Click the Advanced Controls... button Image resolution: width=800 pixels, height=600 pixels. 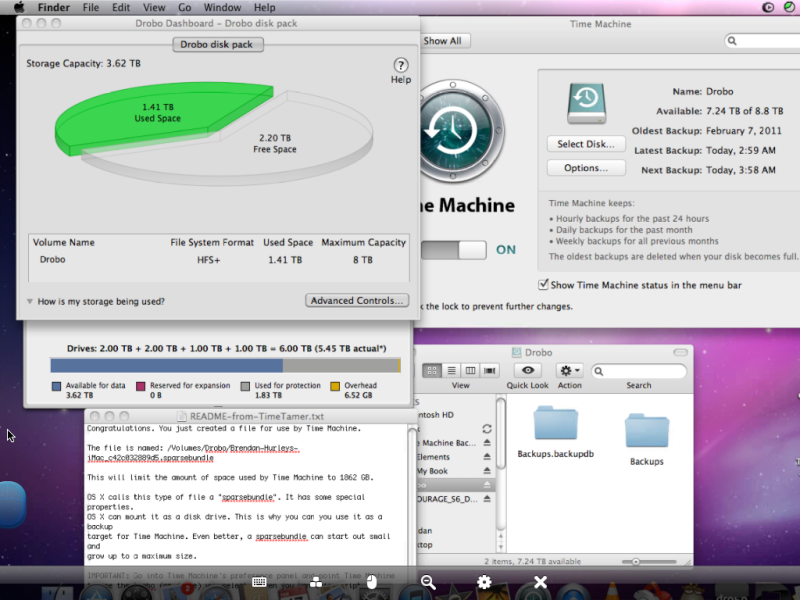click(357, 301)
